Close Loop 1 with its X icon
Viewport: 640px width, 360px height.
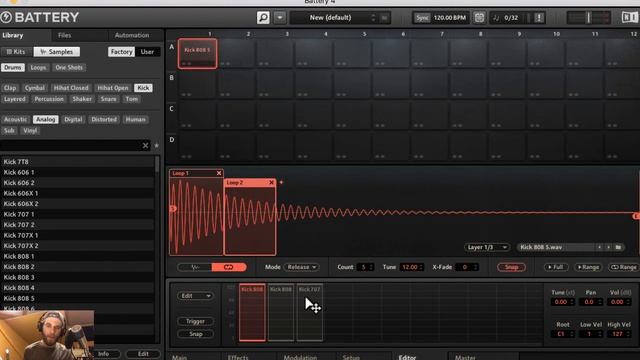[219, 173]
